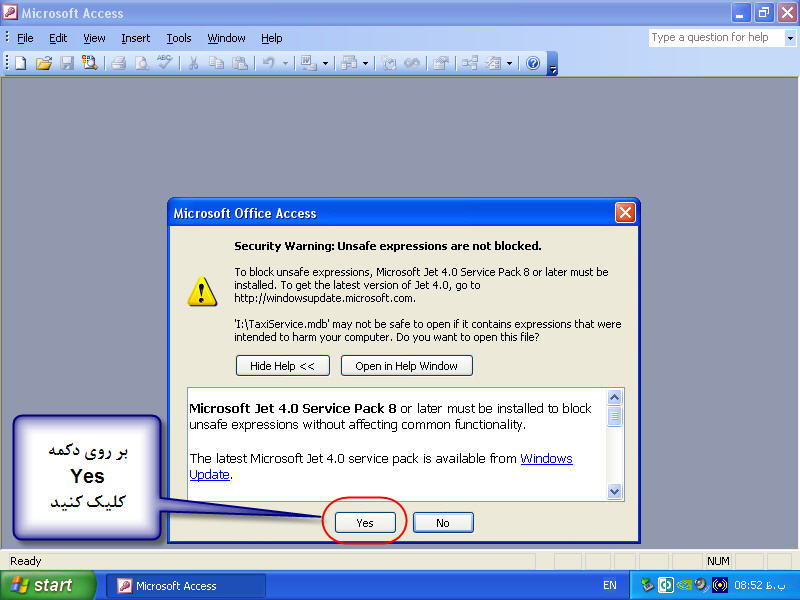This screenshot has width=800, height=600.
Task: Click the Ready status bar text
Action: [26, 561]
